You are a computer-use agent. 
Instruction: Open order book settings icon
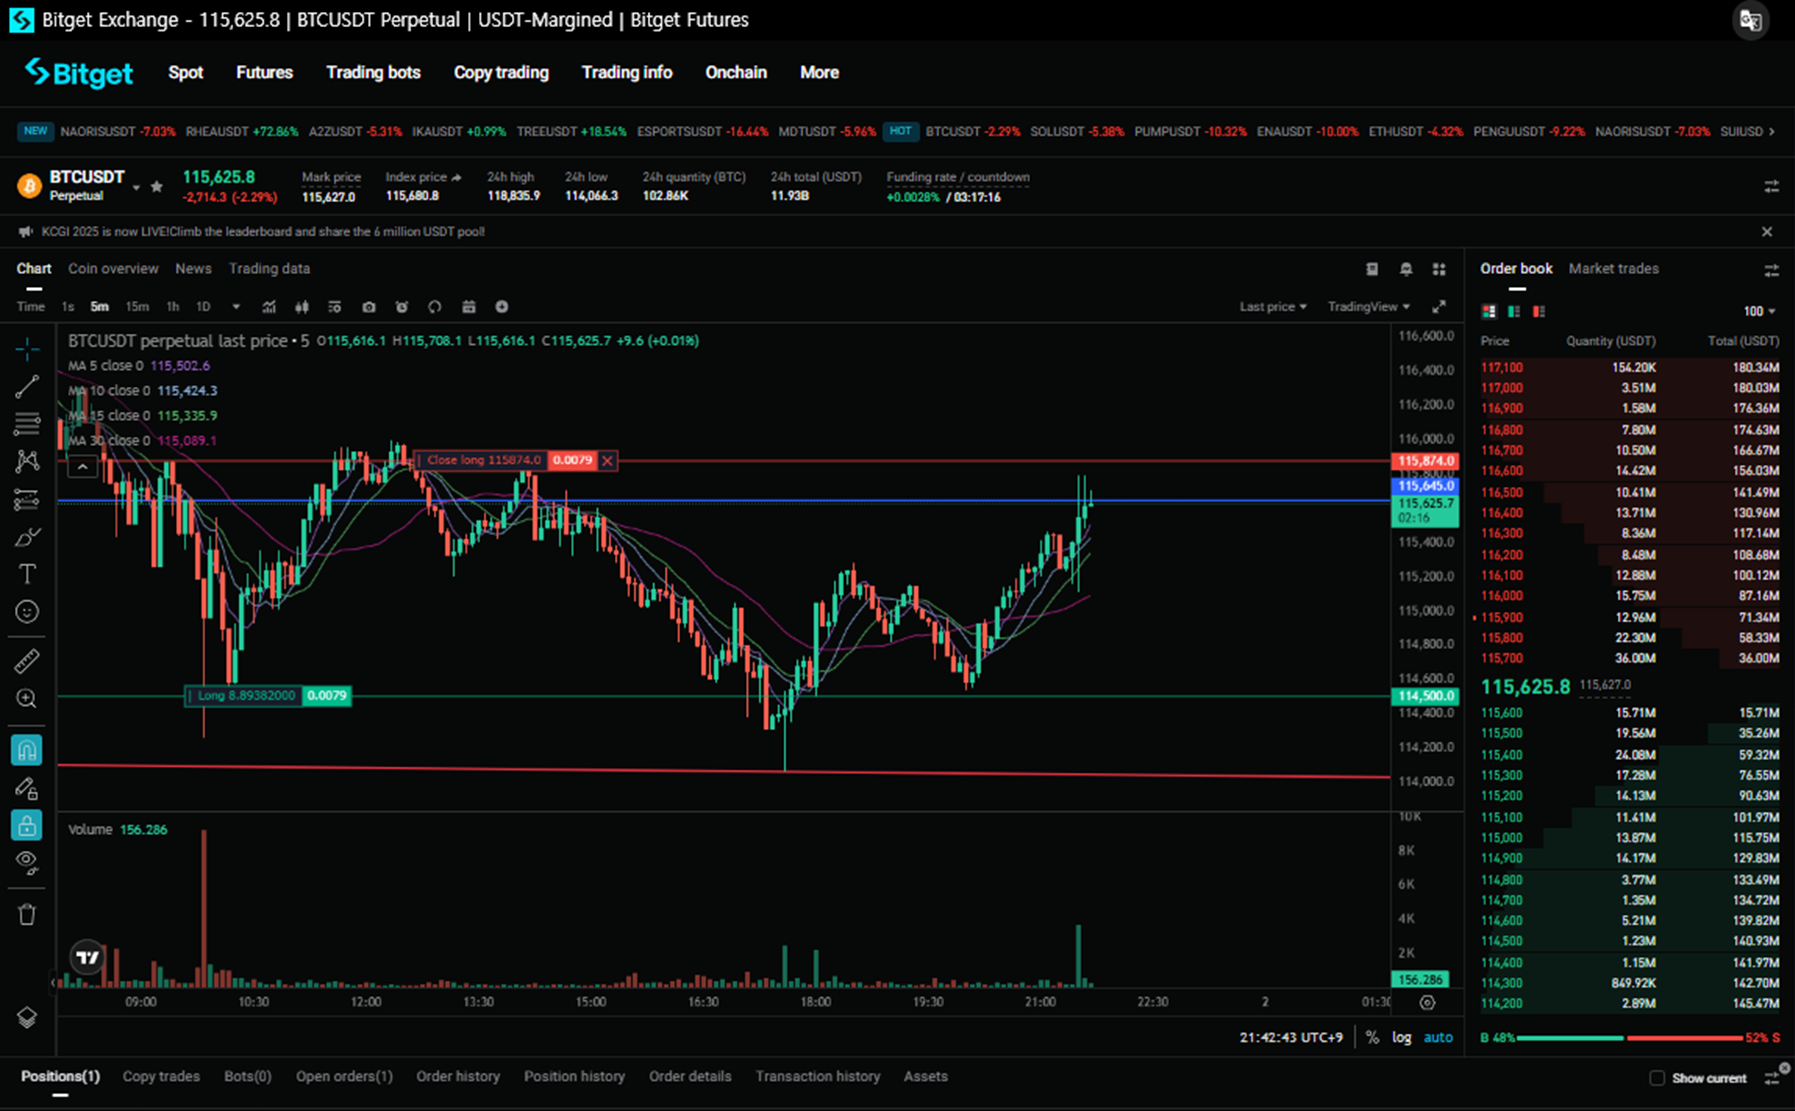click(x=1771, y=270)
